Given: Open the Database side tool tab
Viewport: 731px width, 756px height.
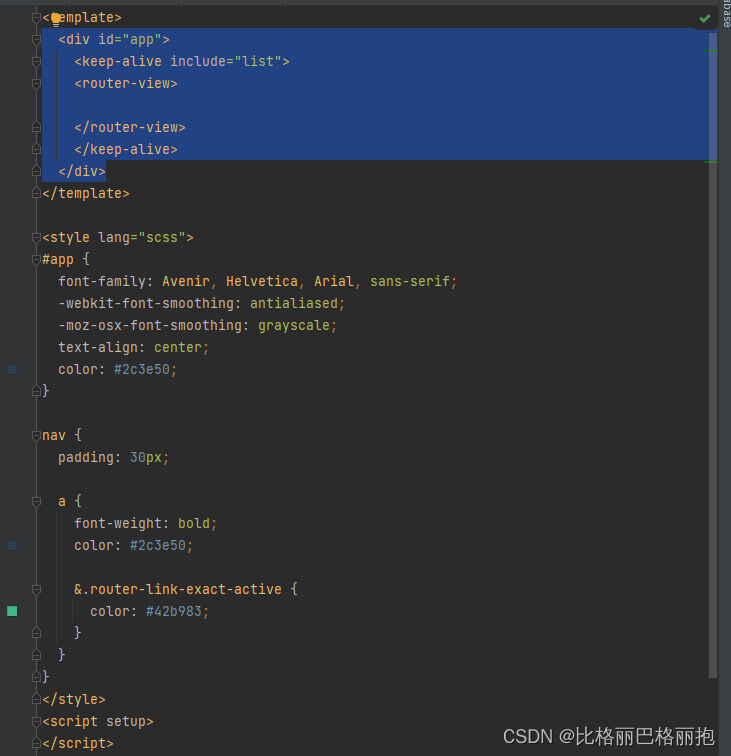Looking at the screenshot, I should pyautogui.click(x=726, y=14).
